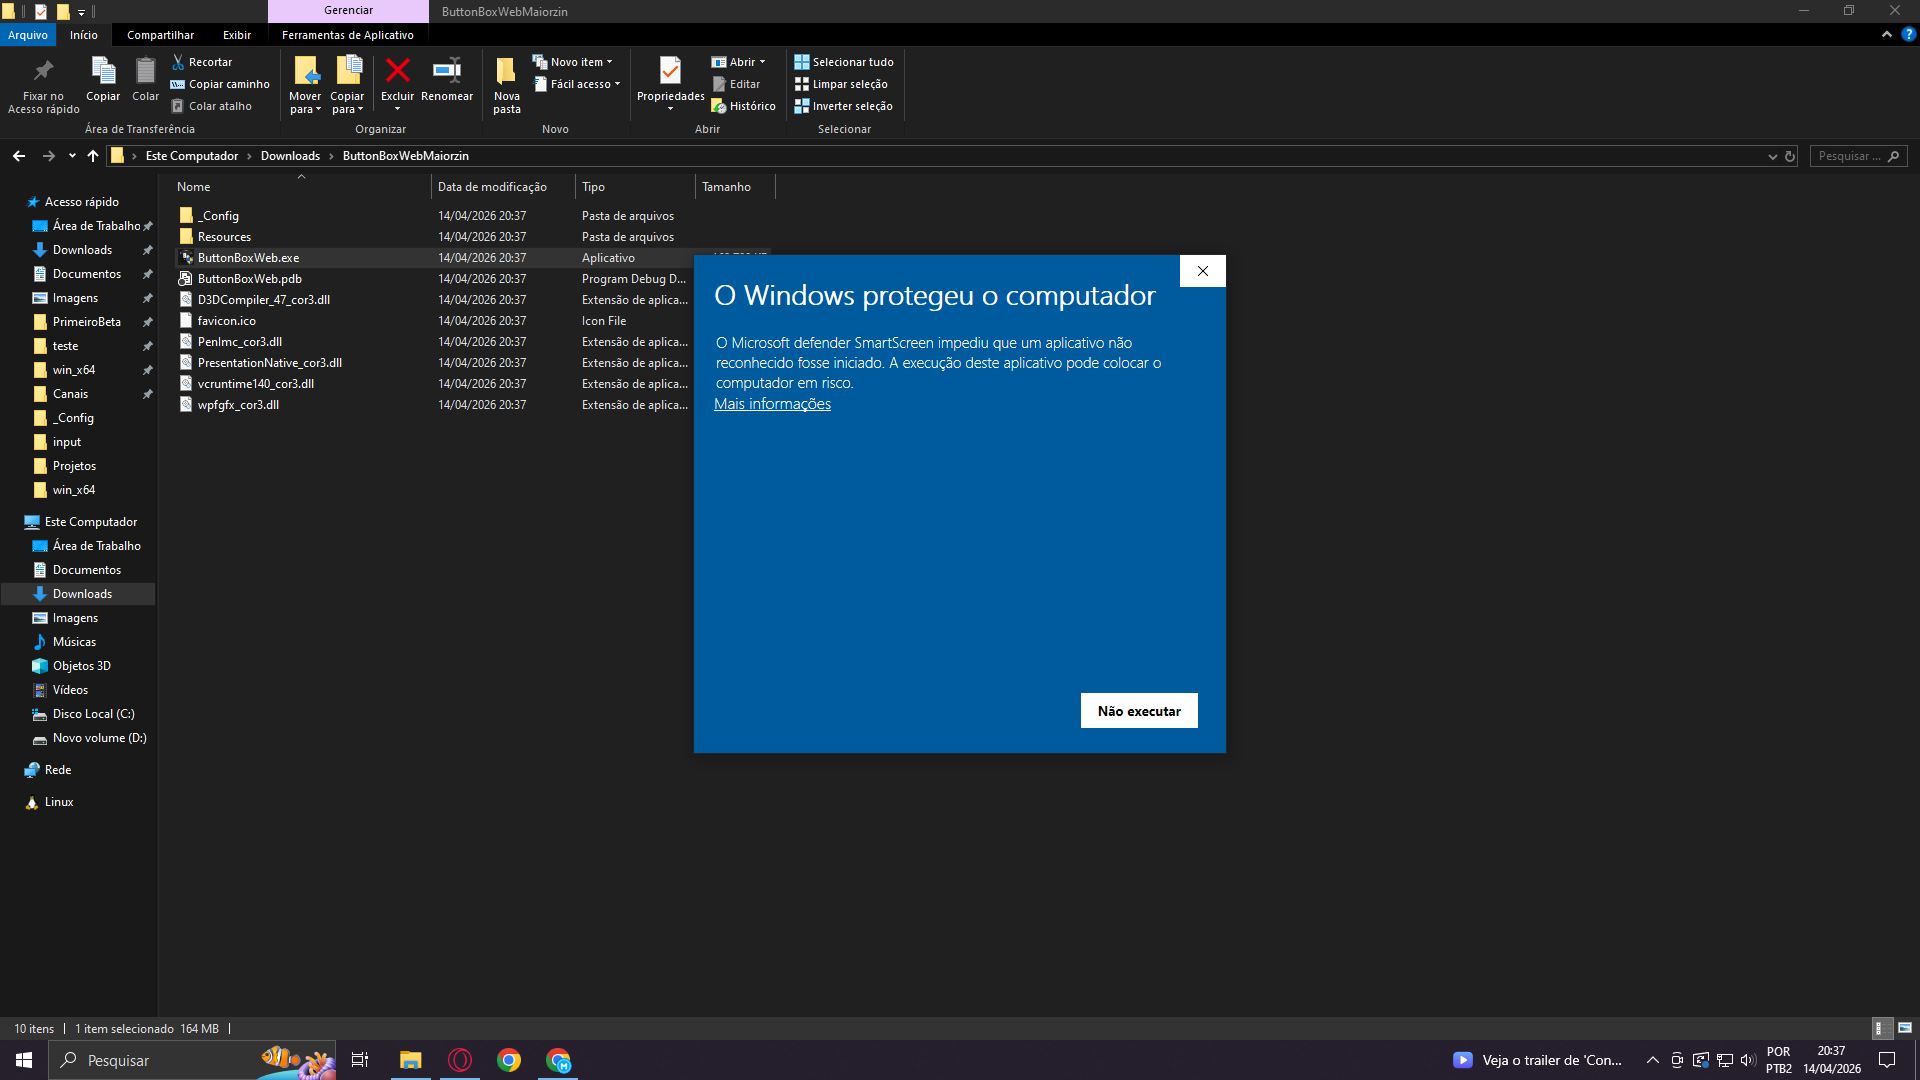Screen dimensions: 1920x1080
Task: Click the Não executar button
Action: [x=1139, y=711]
